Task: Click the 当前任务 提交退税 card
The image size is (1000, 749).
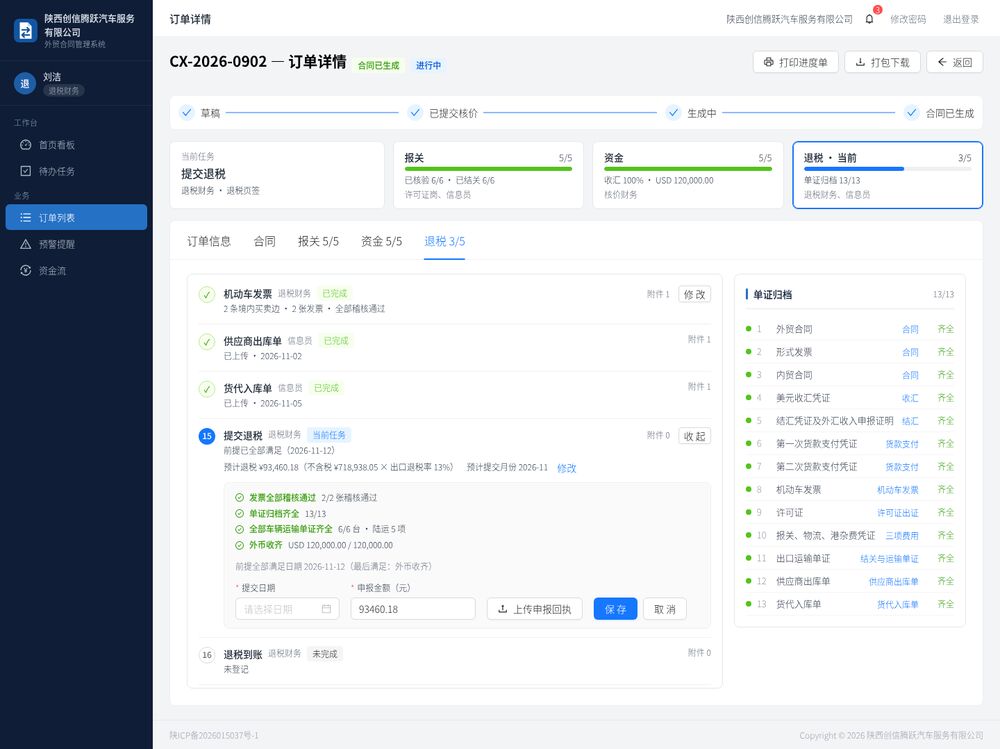Action: pyautogui.click(x=277, y=175)
